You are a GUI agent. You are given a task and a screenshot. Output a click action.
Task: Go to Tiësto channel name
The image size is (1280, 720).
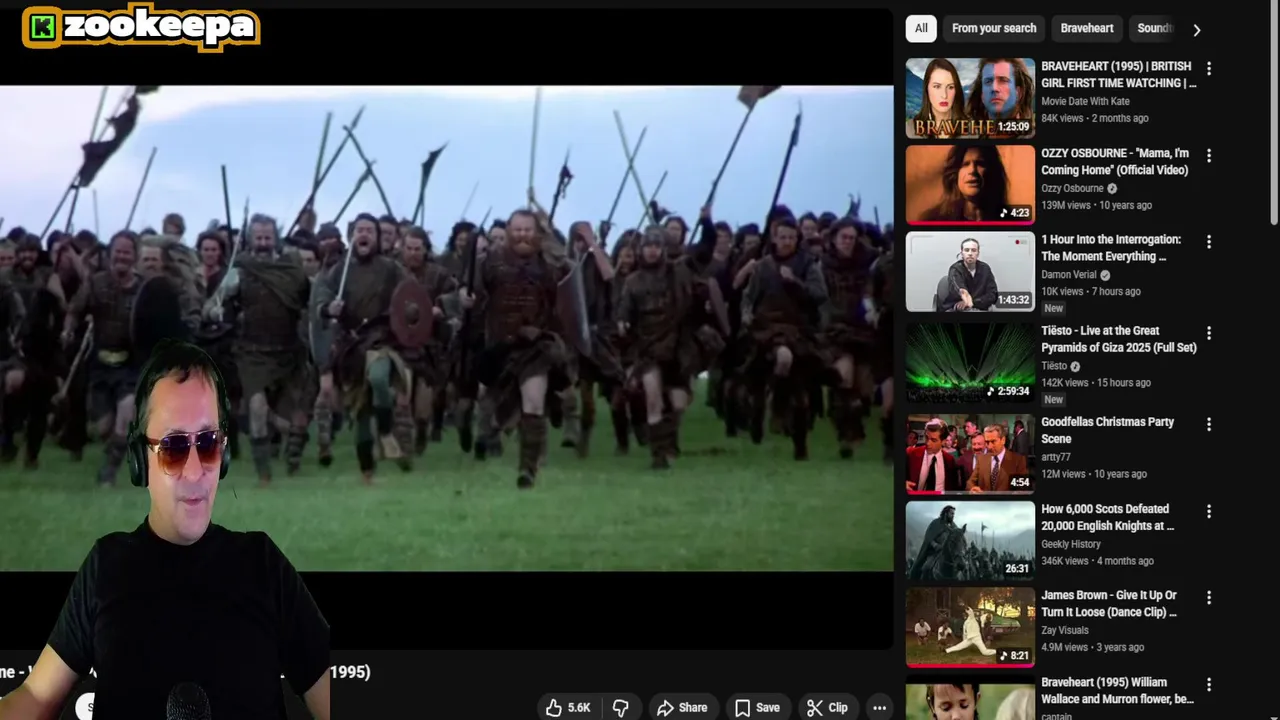[1054, 366]
